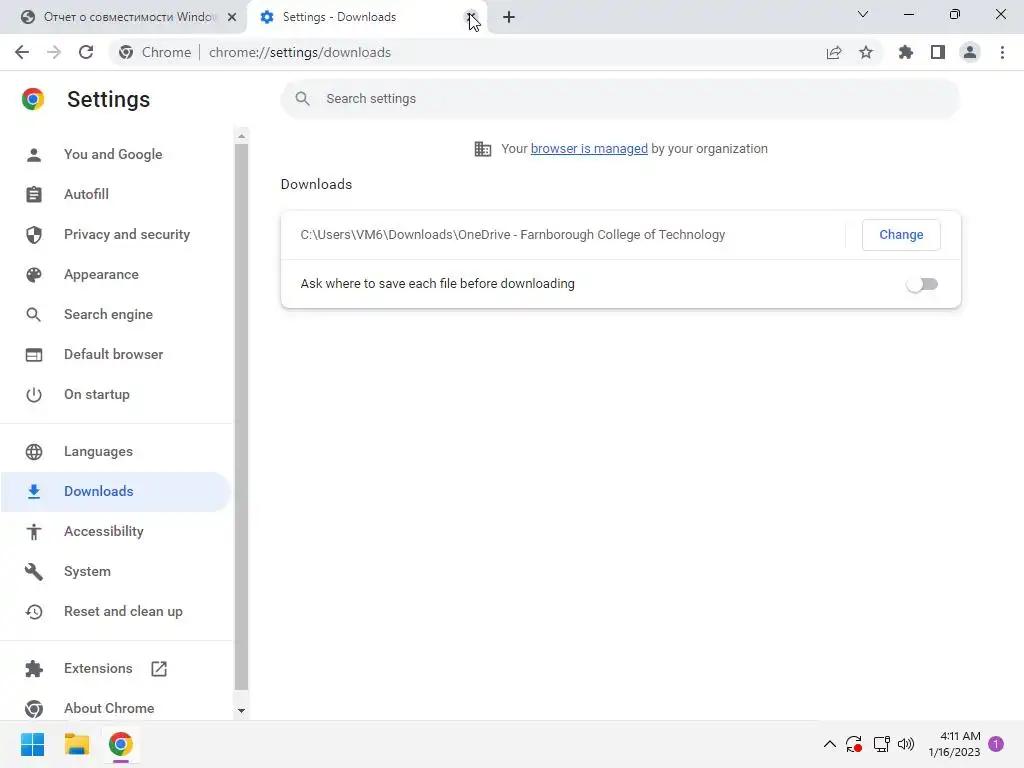Open a new tab with plus button
This screenshot has width=1024, height=768.
coord(509,17)
